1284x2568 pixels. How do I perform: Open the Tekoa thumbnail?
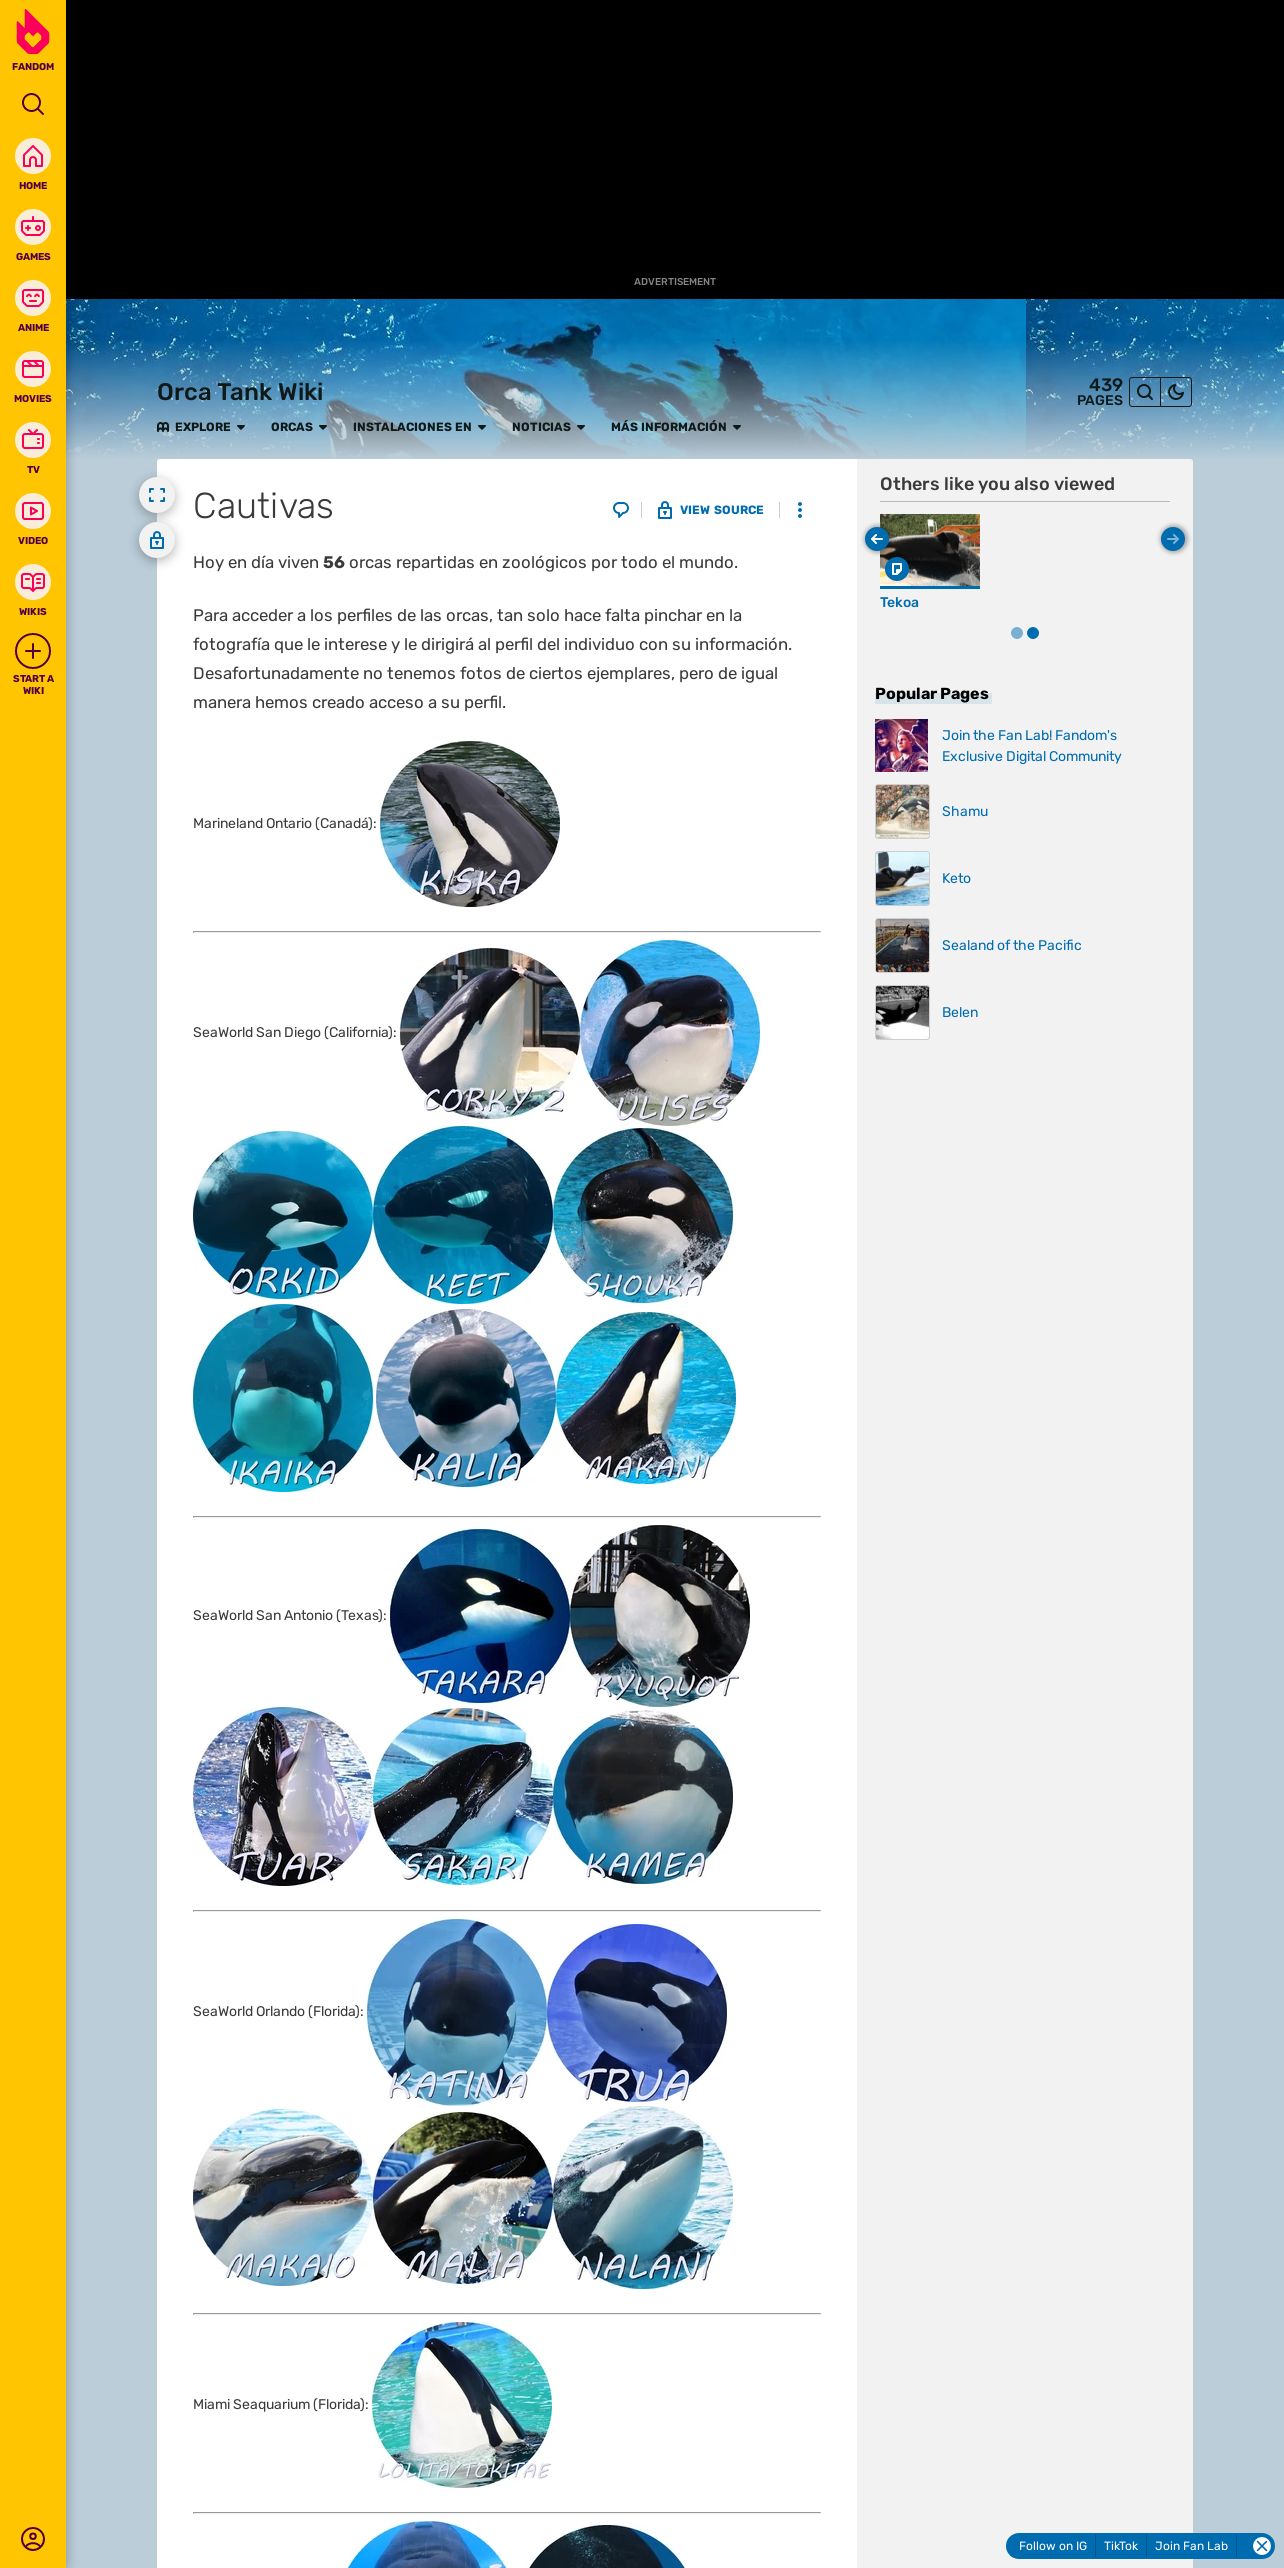tap(930, 550)
